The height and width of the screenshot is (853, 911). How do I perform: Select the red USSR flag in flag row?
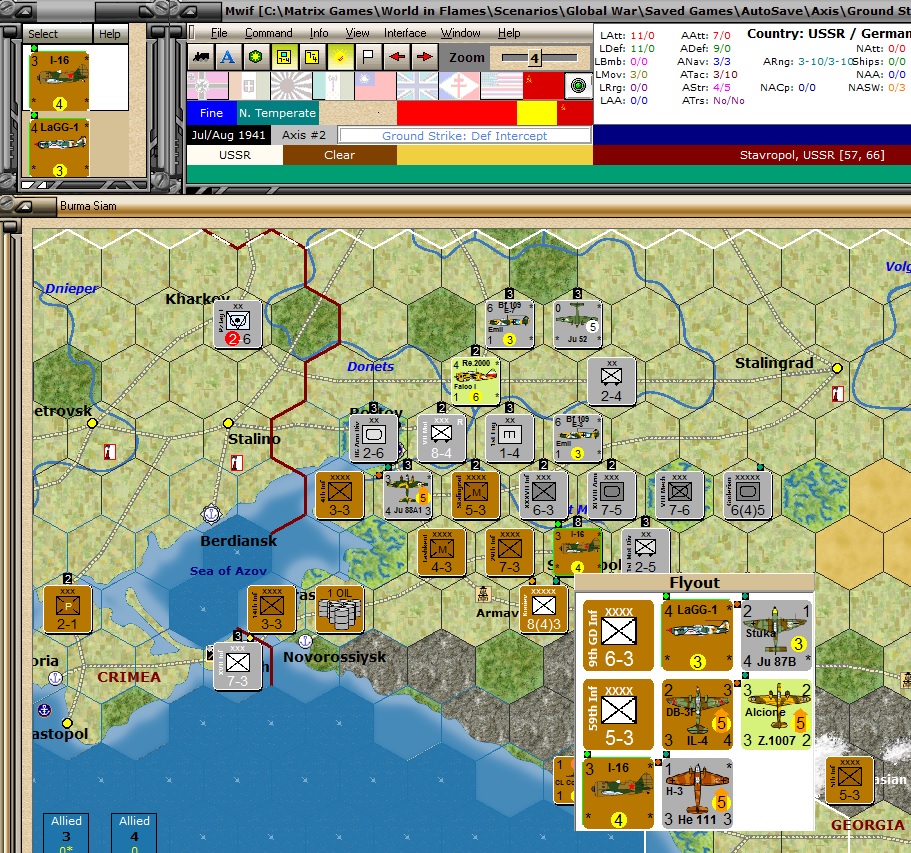point(543,86)
